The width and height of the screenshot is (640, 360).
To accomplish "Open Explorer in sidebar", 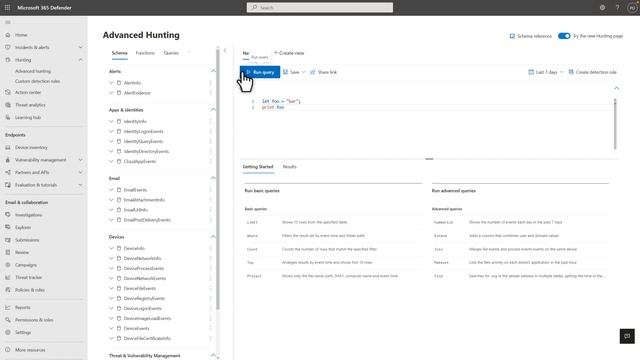I will (x=23, y=227).
